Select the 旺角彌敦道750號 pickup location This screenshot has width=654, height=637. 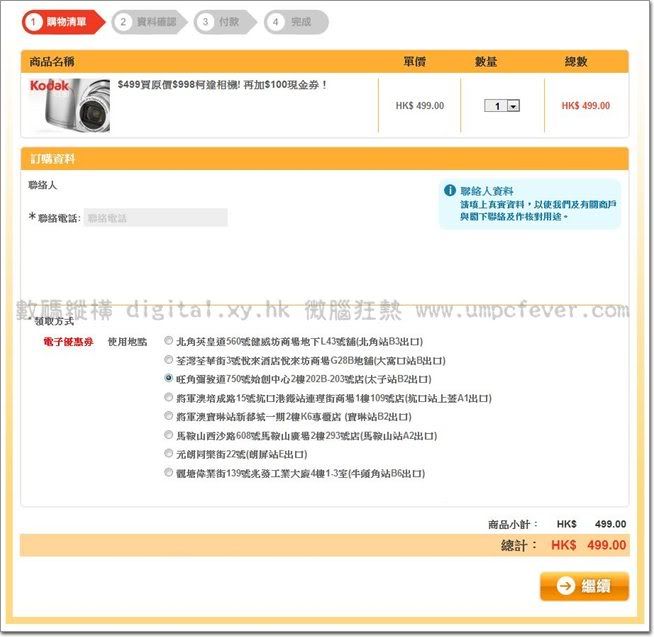pyautogui.click(x=168, y=378)
